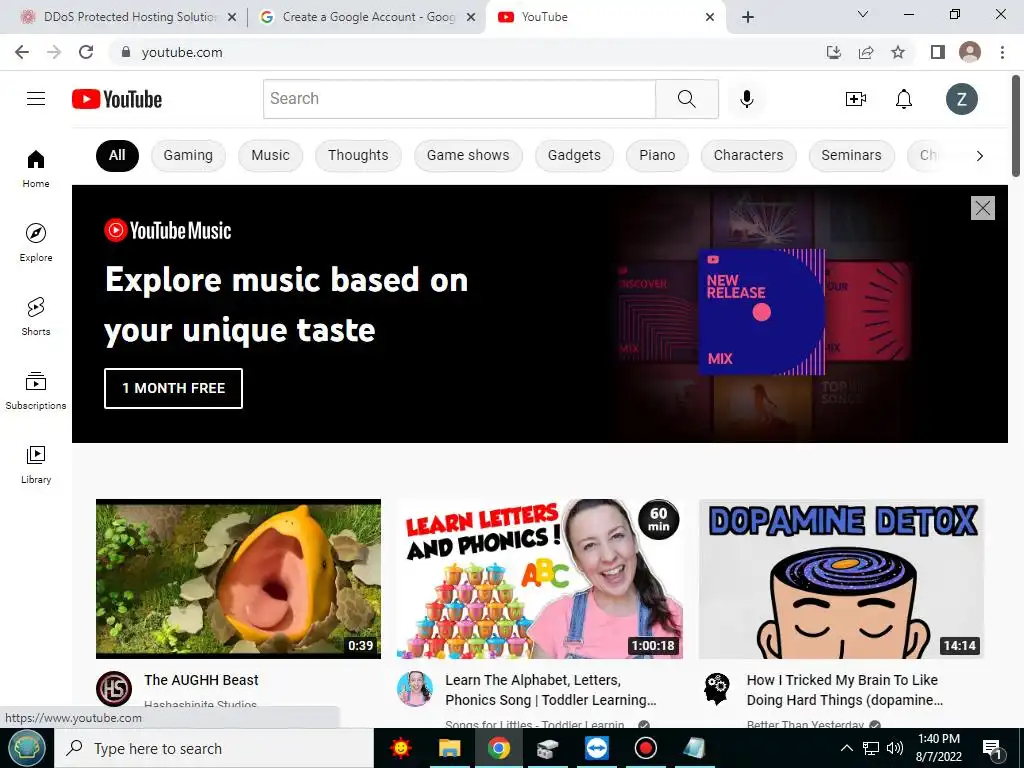Select the Characters filter chip

pos(748,155)
